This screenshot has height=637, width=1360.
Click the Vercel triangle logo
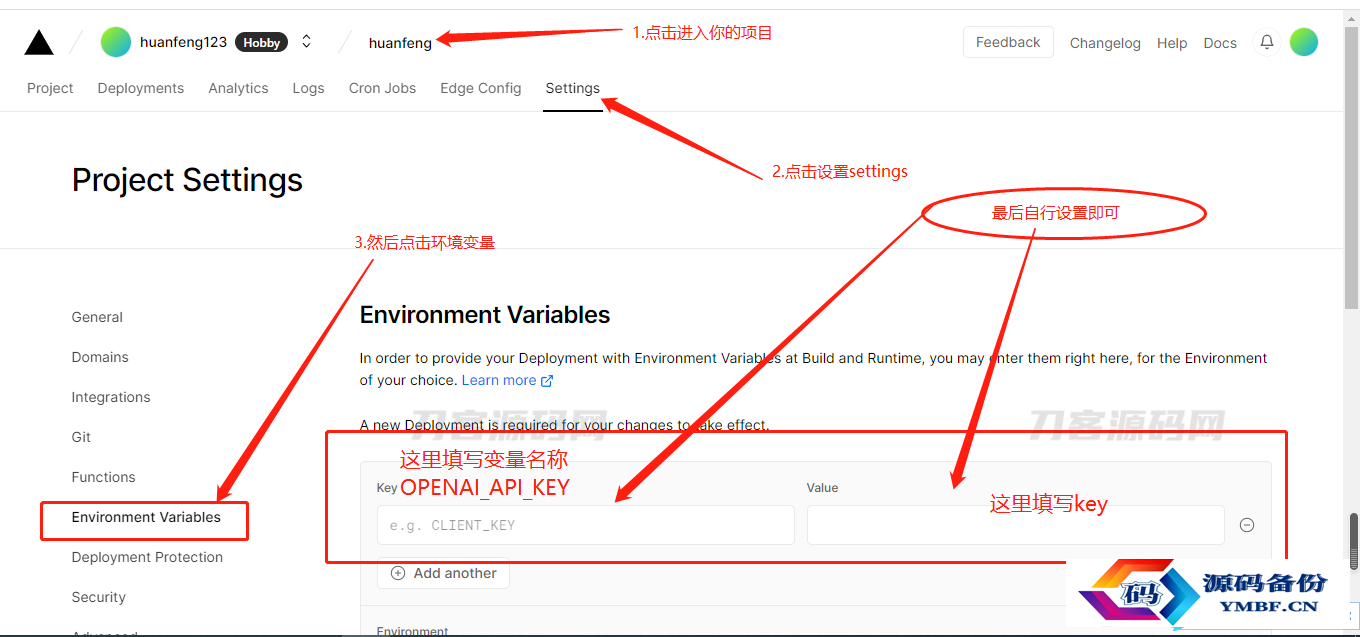(39, 42)
